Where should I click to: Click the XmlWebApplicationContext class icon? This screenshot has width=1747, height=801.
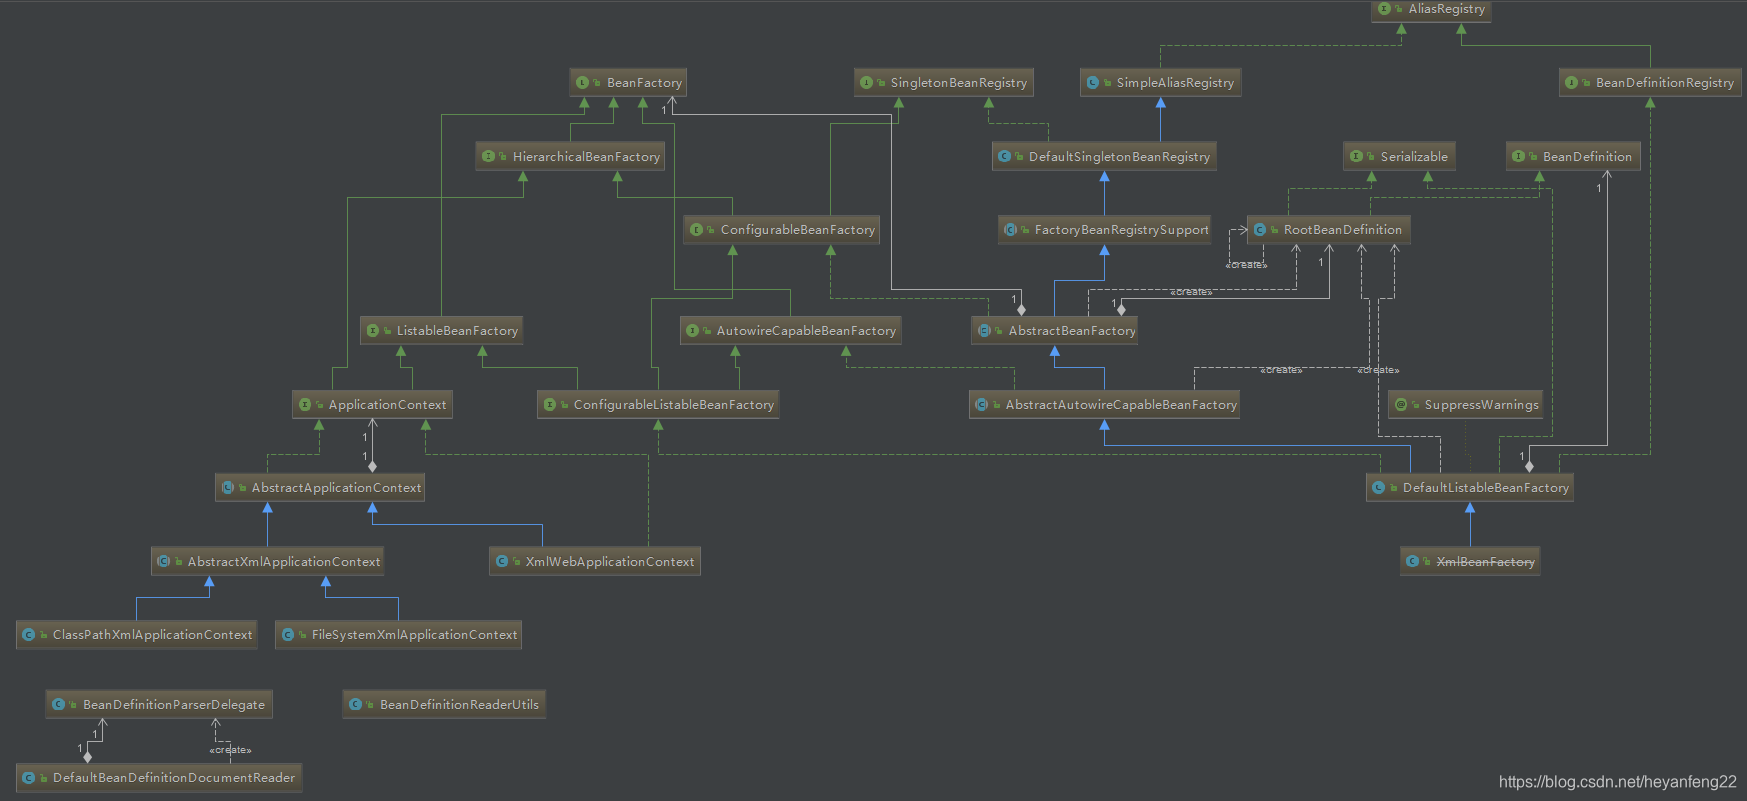coord(502,562)
